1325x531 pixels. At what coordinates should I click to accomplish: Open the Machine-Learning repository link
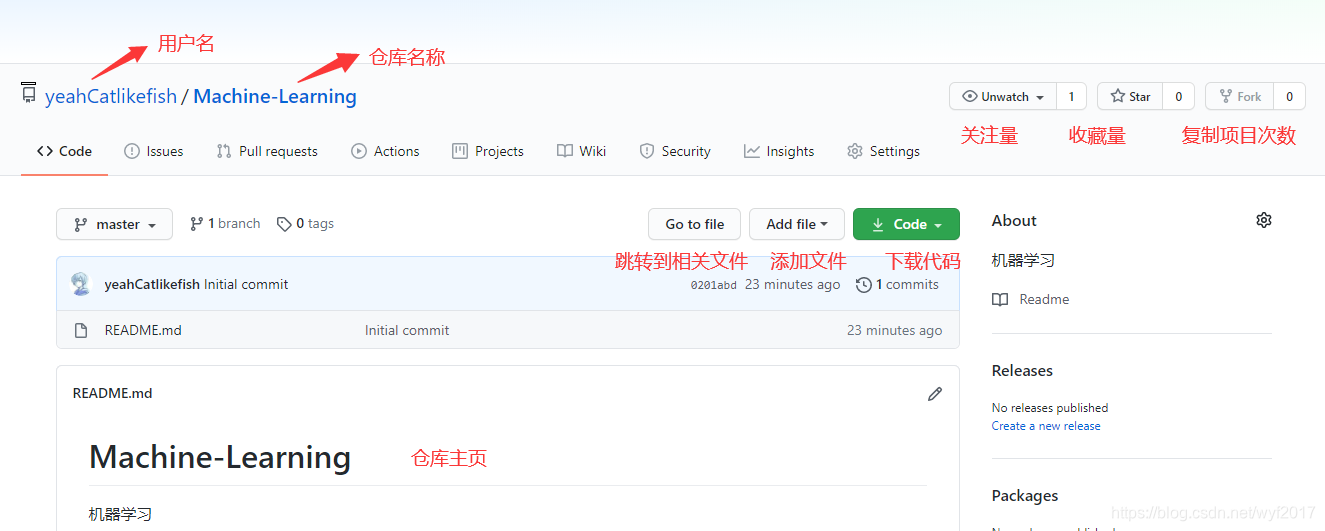click(x=275, y=96)
